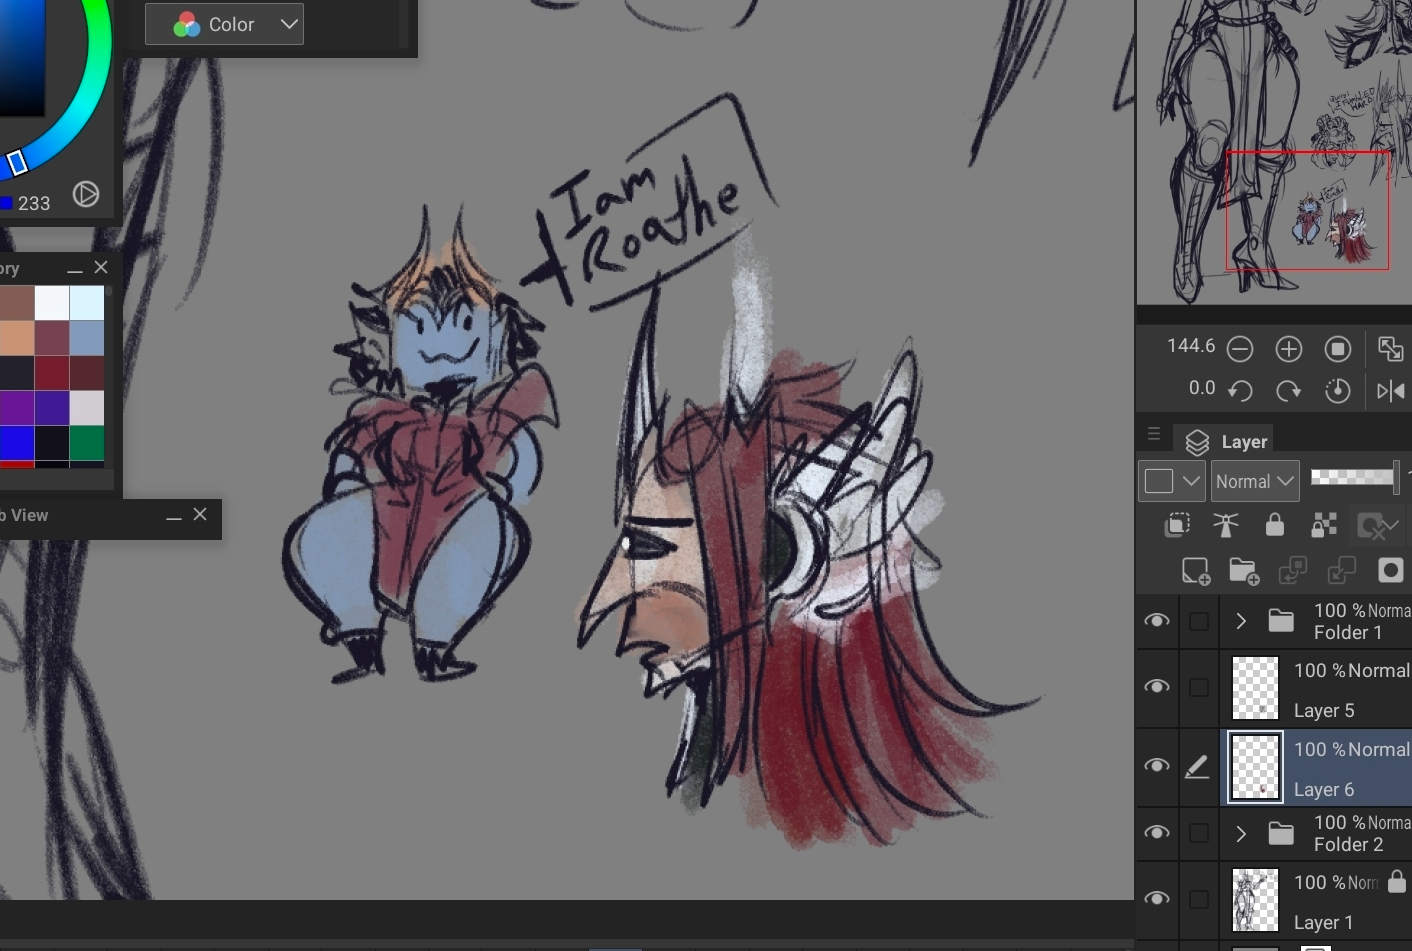Select Layer 5 thumbnail
1412x951 pixels.
(1255, 688)
